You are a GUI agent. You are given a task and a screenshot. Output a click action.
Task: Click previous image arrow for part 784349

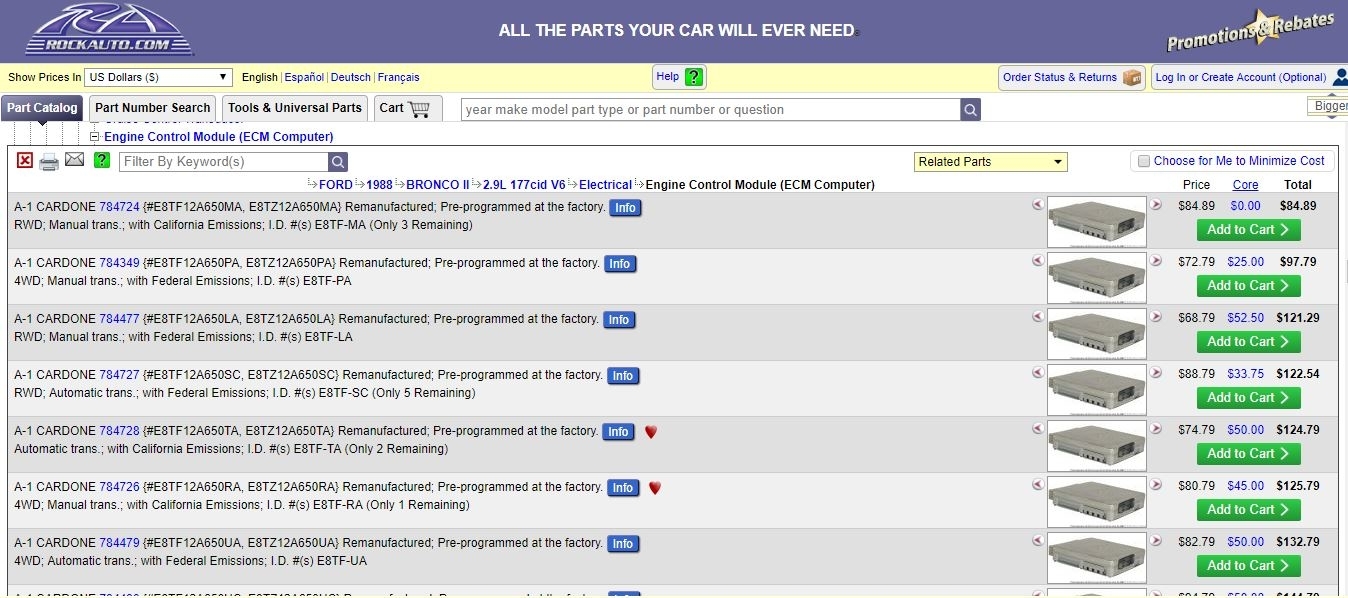[x=1038, y=261]
